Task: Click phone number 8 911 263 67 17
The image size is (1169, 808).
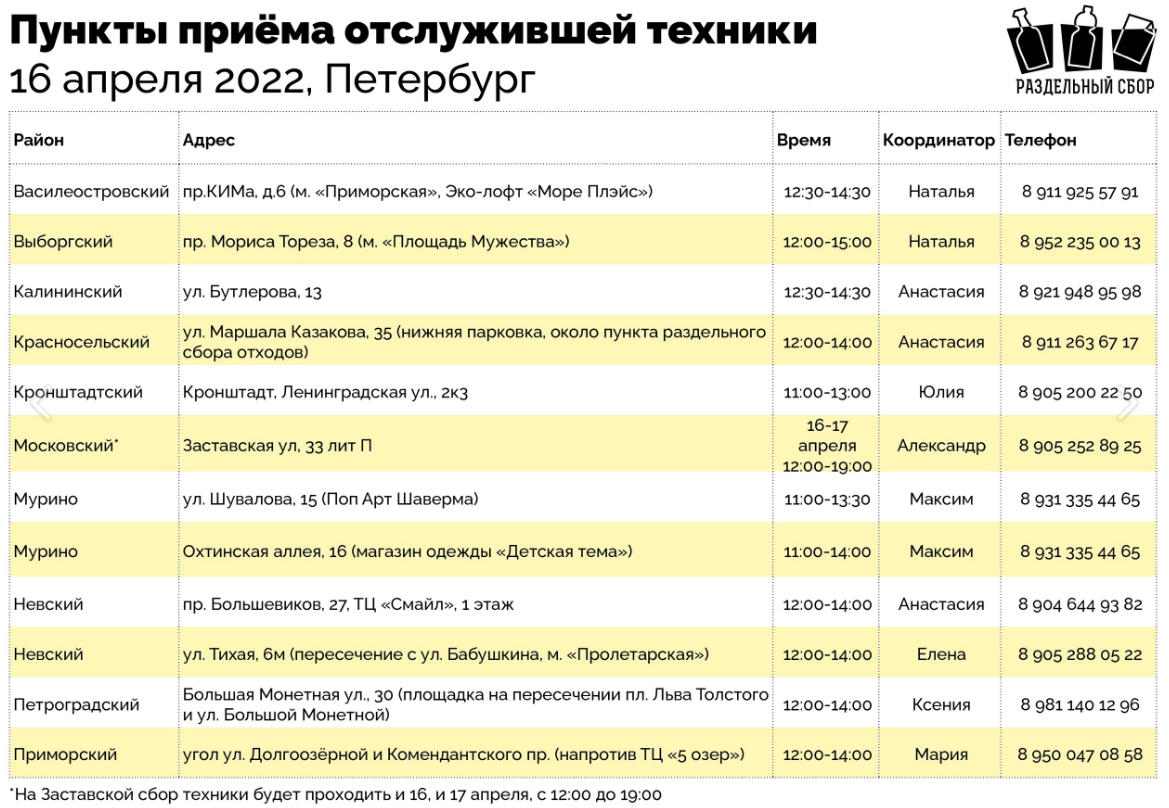Action: point(1080,342)
